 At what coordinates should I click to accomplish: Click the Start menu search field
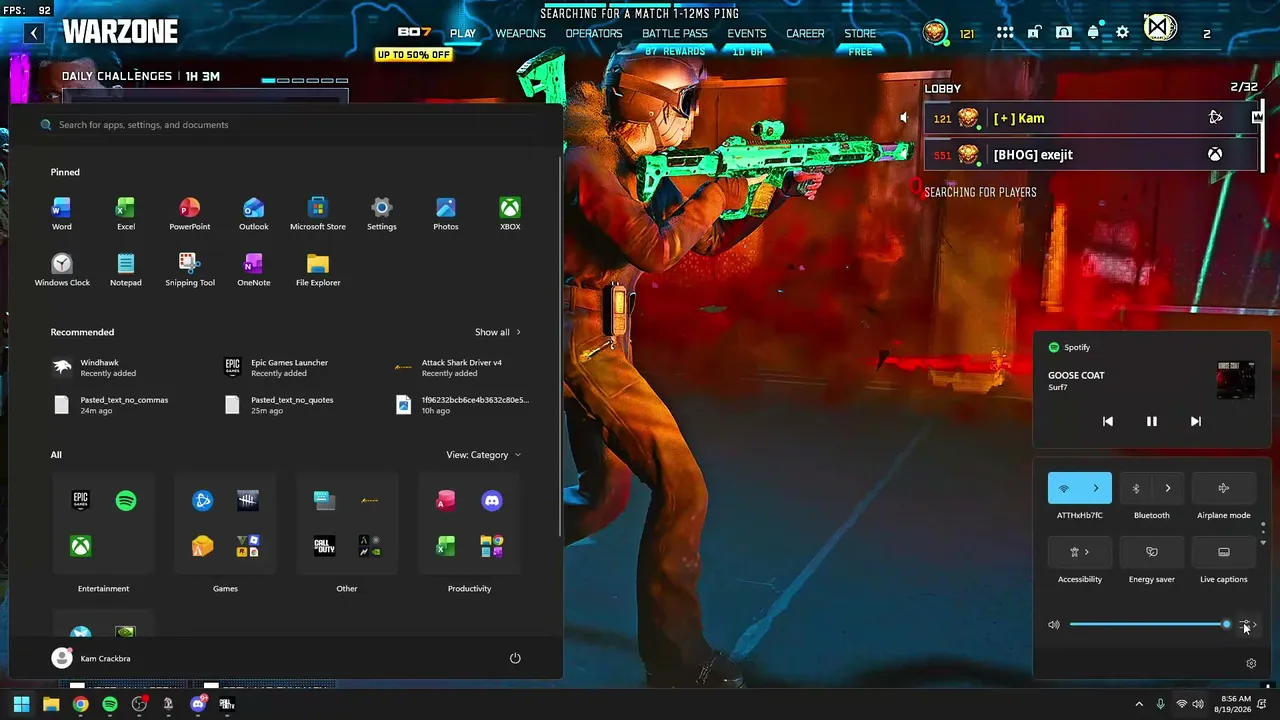click(x=285, y=125)
